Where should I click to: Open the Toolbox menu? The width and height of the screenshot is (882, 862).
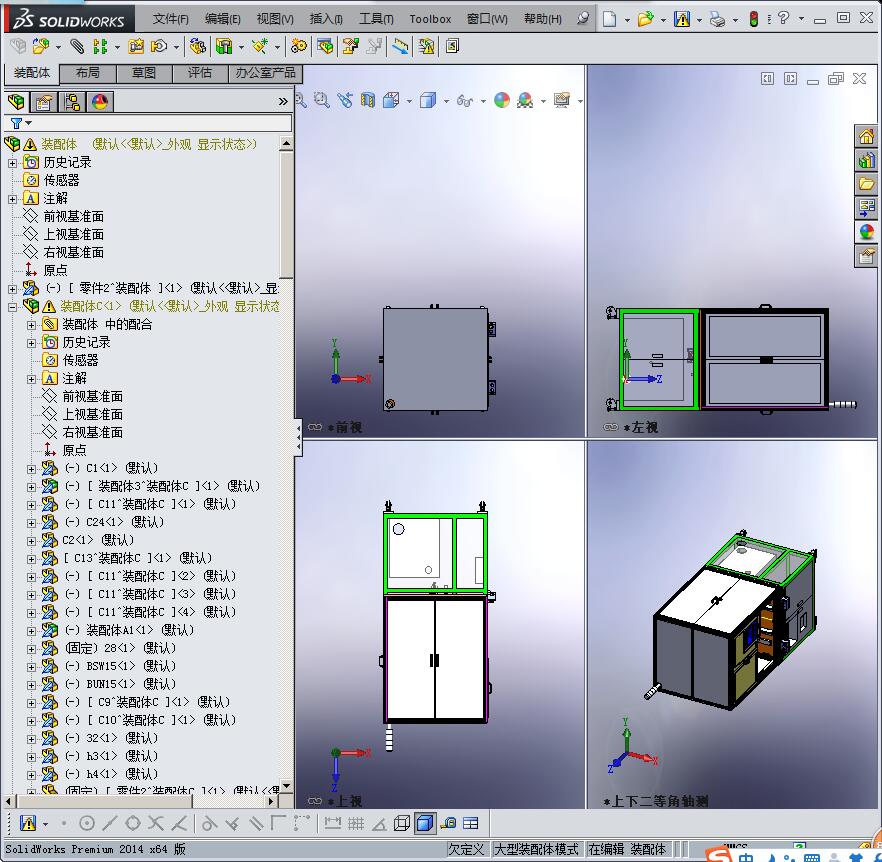[x=430, y=19]
